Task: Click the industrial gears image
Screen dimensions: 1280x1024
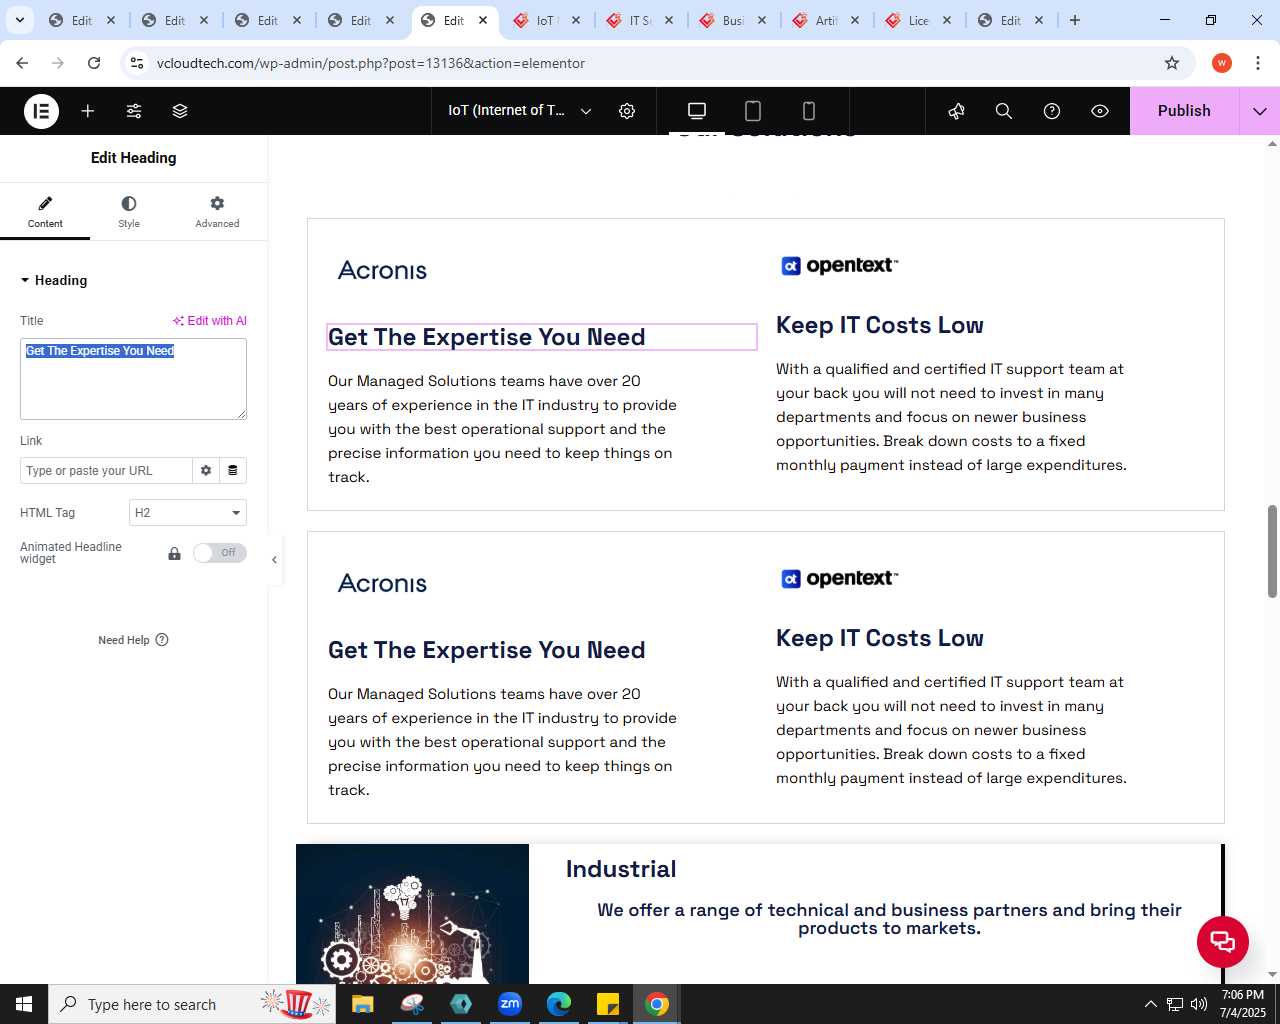Action: coord(412,914)
